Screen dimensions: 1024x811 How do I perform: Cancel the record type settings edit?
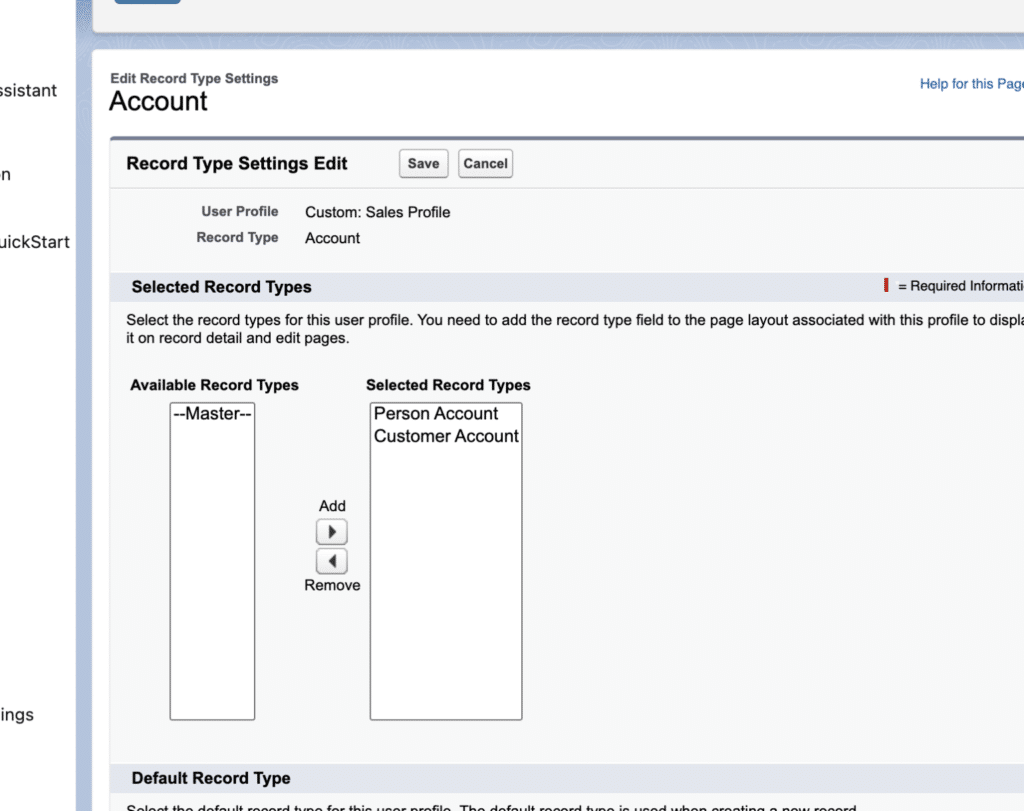[x=485, y=164]
